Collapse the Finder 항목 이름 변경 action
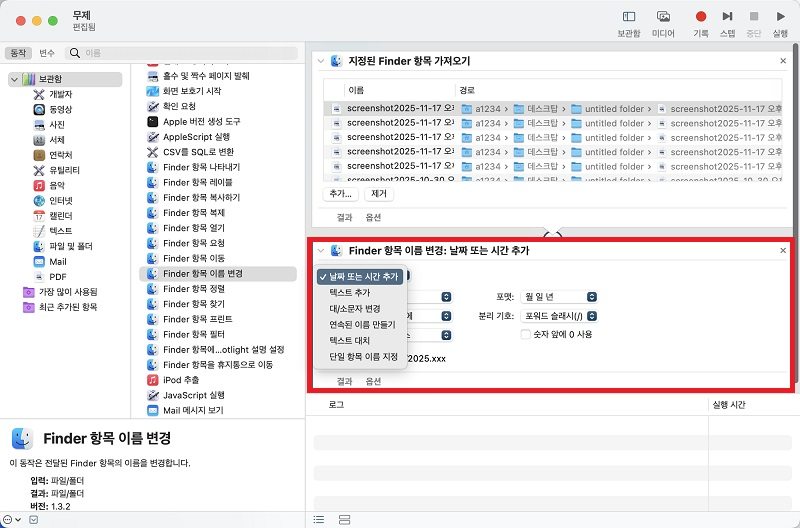800x528 pixels. coord(321,250)
